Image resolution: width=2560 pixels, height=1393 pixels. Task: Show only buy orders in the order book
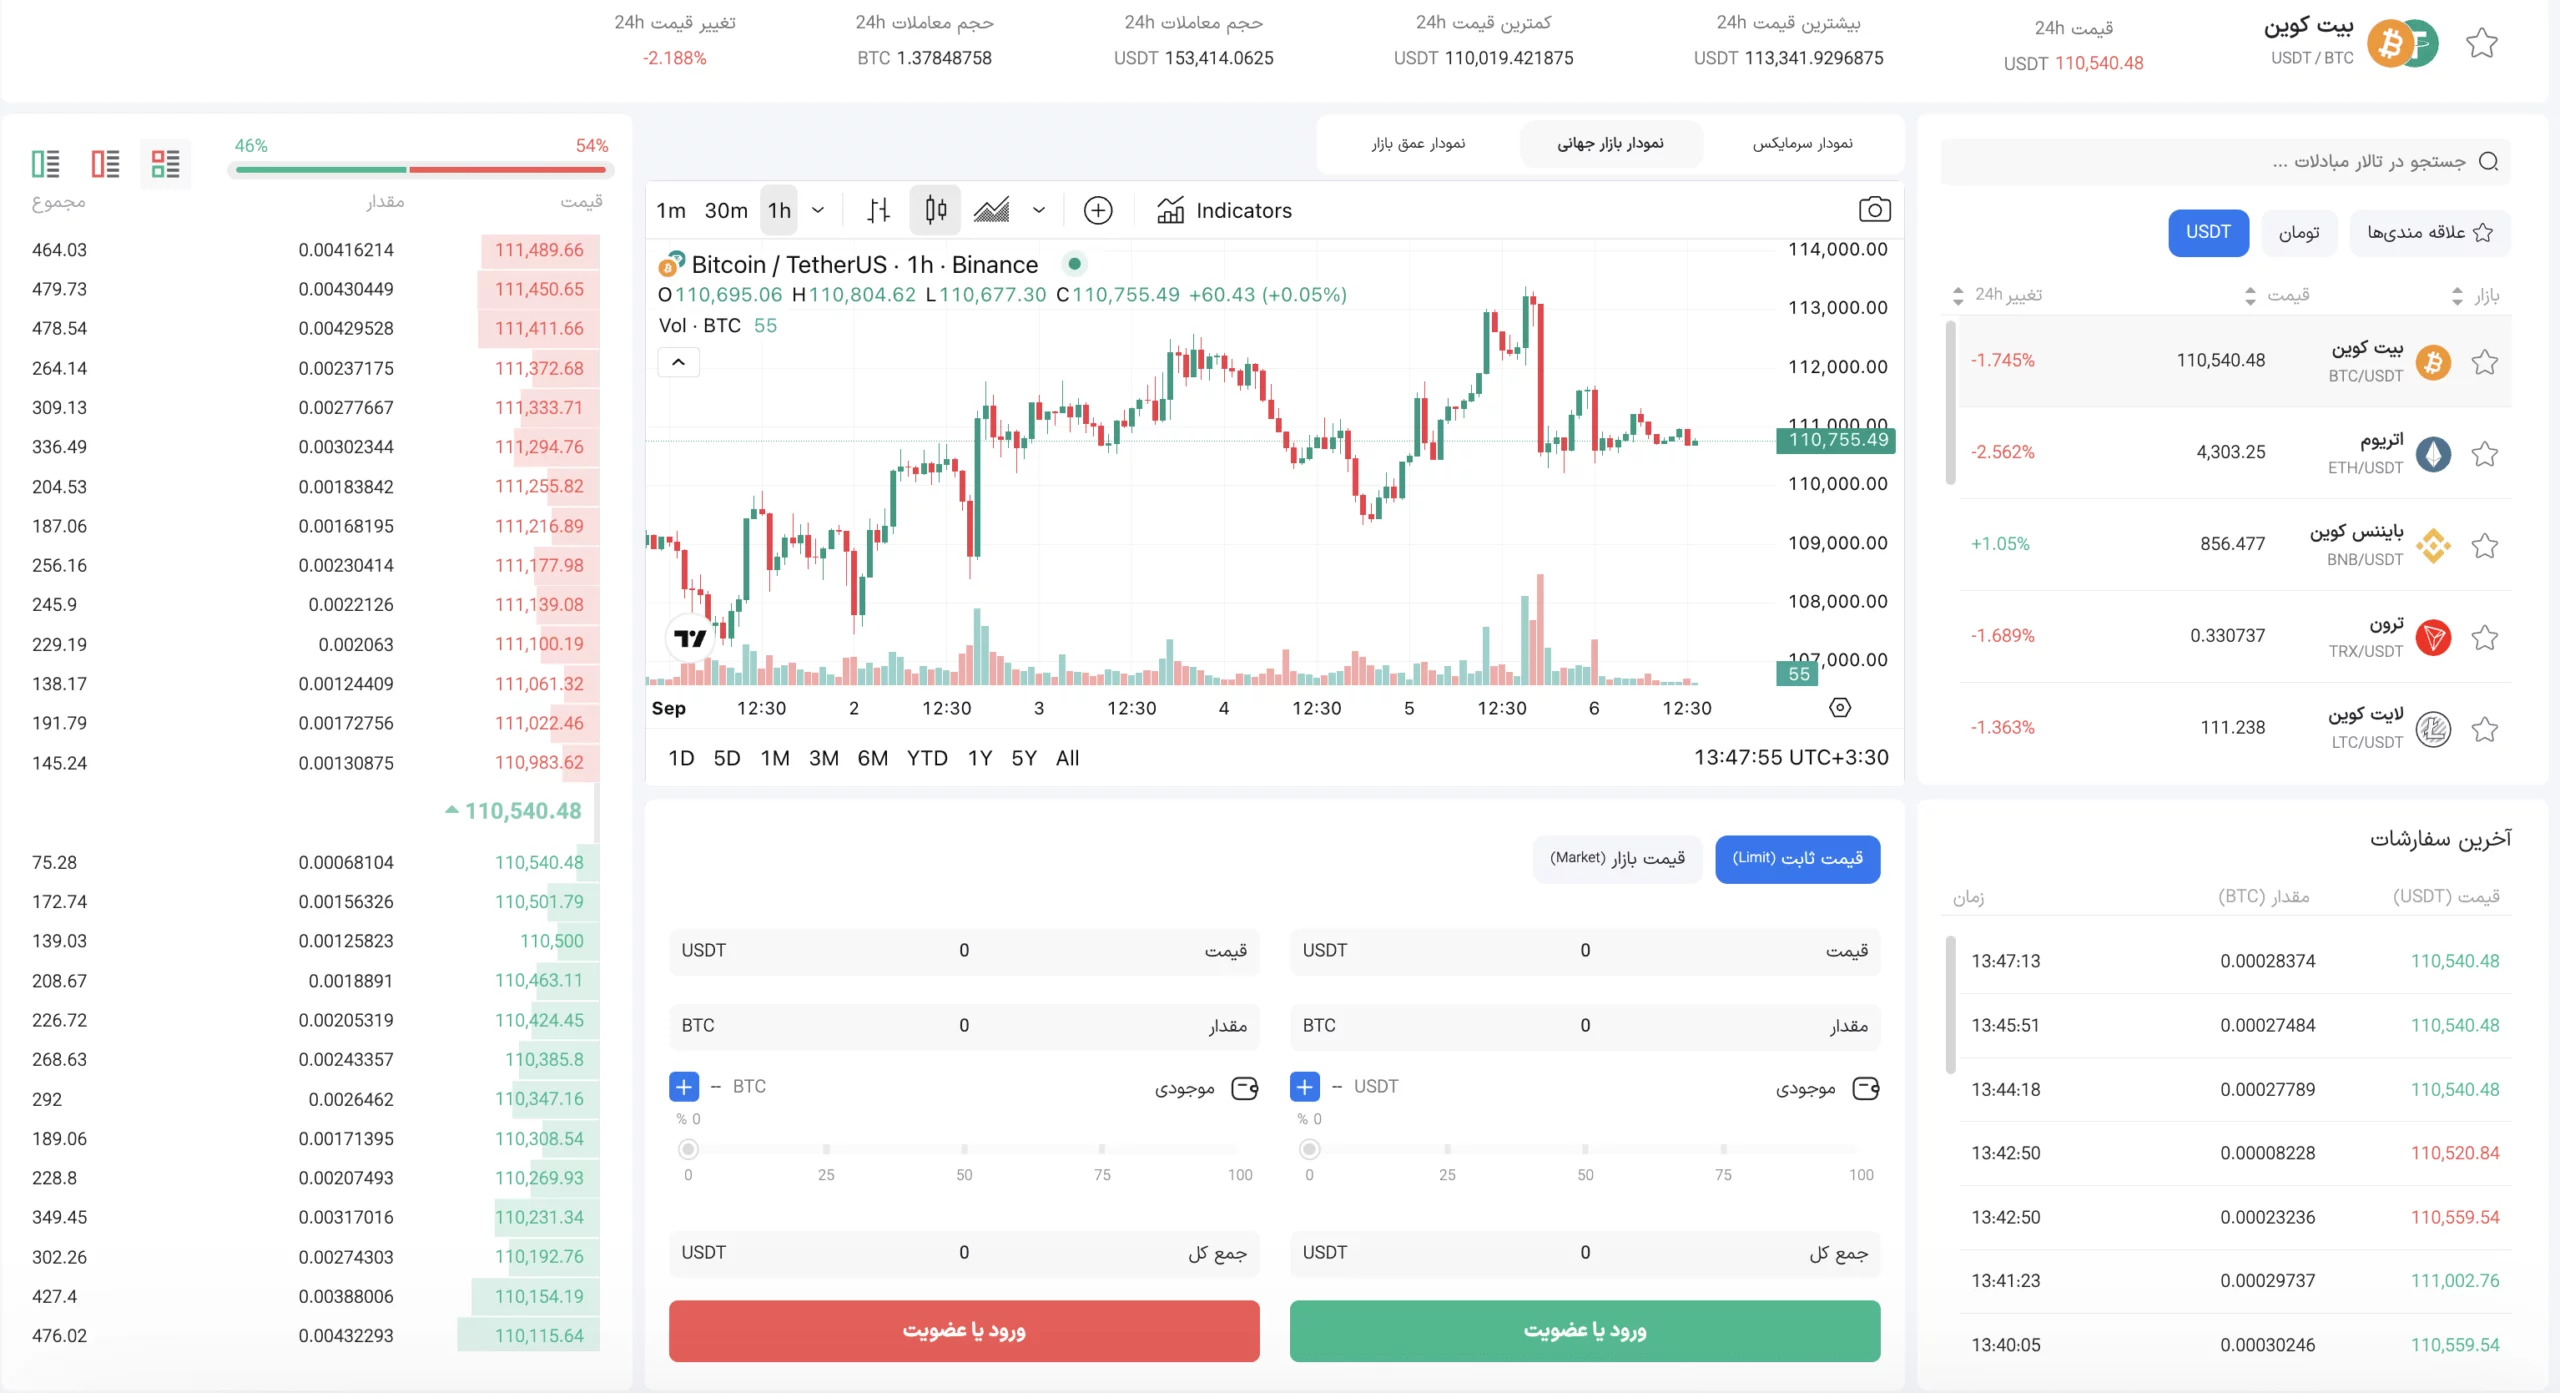click(46, 163)
